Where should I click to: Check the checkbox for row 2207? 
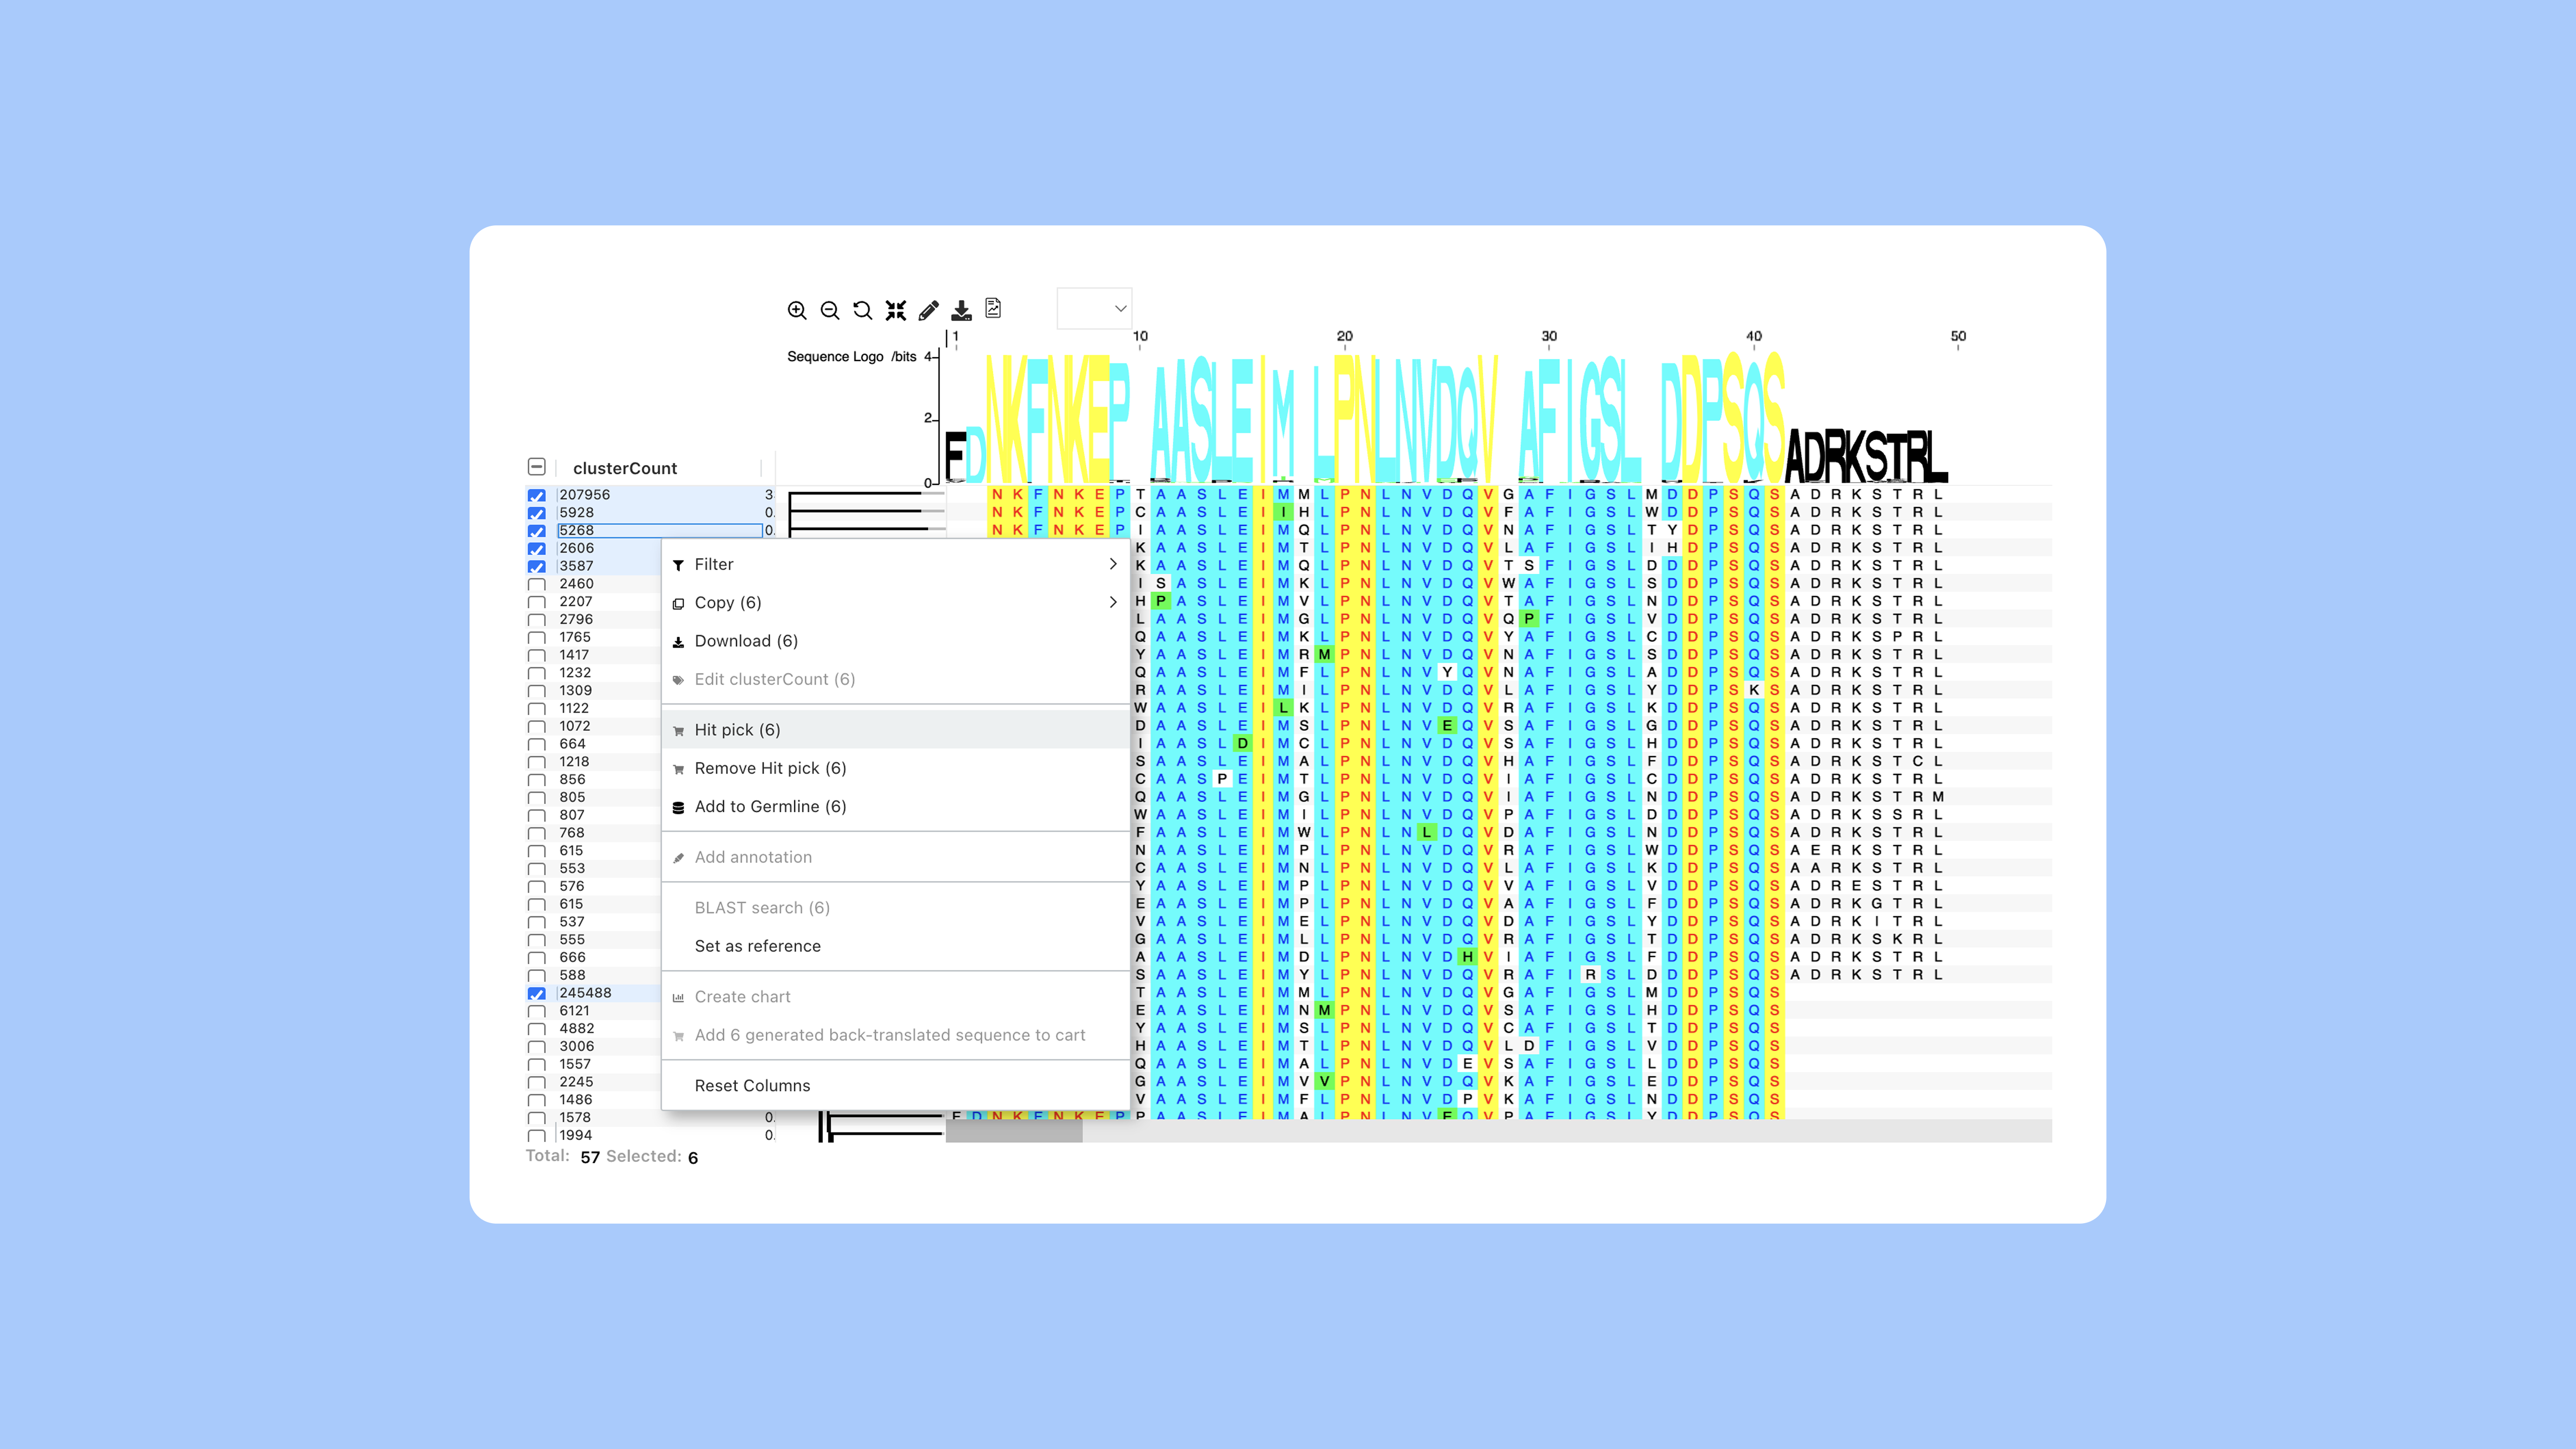point(537,602)
